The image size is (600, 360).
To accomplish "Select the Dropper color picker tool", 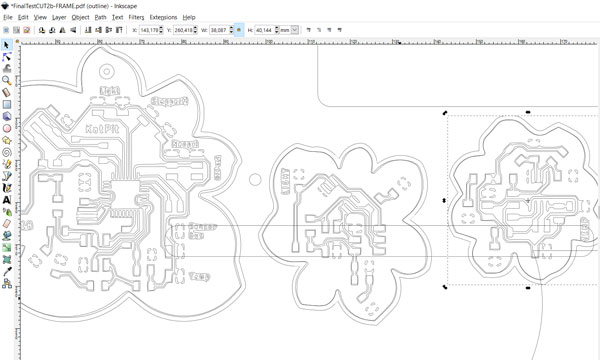I will click(x=7, y=271).
